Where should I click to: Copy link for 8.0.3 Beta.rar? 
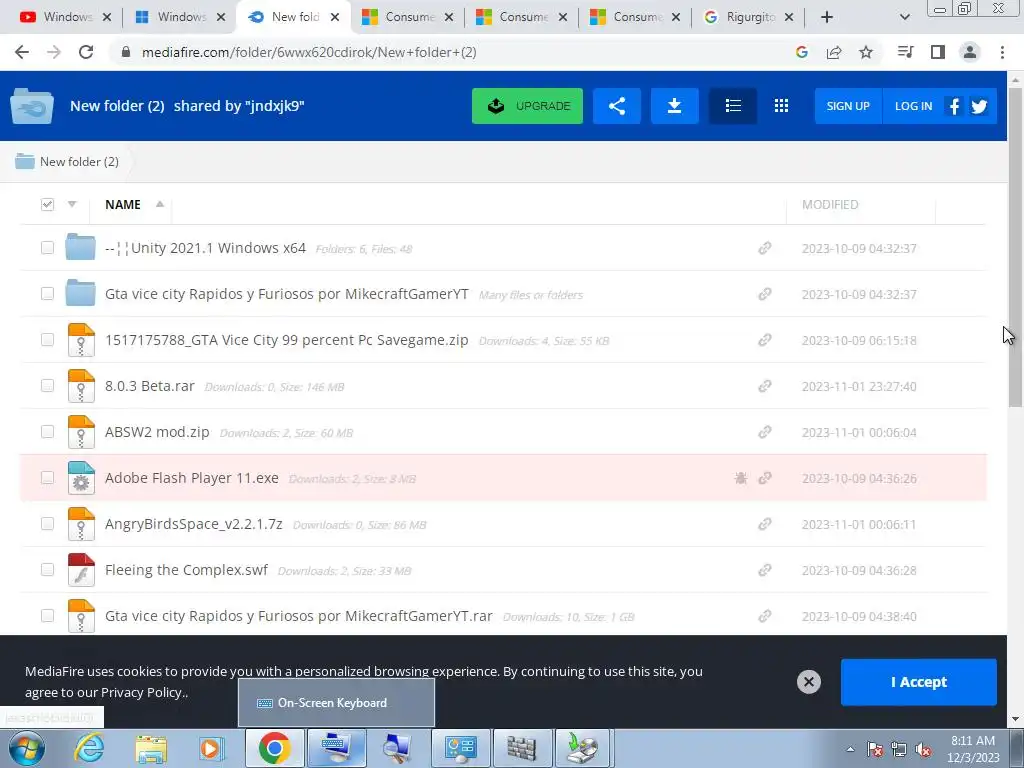(x=765, y=386)
